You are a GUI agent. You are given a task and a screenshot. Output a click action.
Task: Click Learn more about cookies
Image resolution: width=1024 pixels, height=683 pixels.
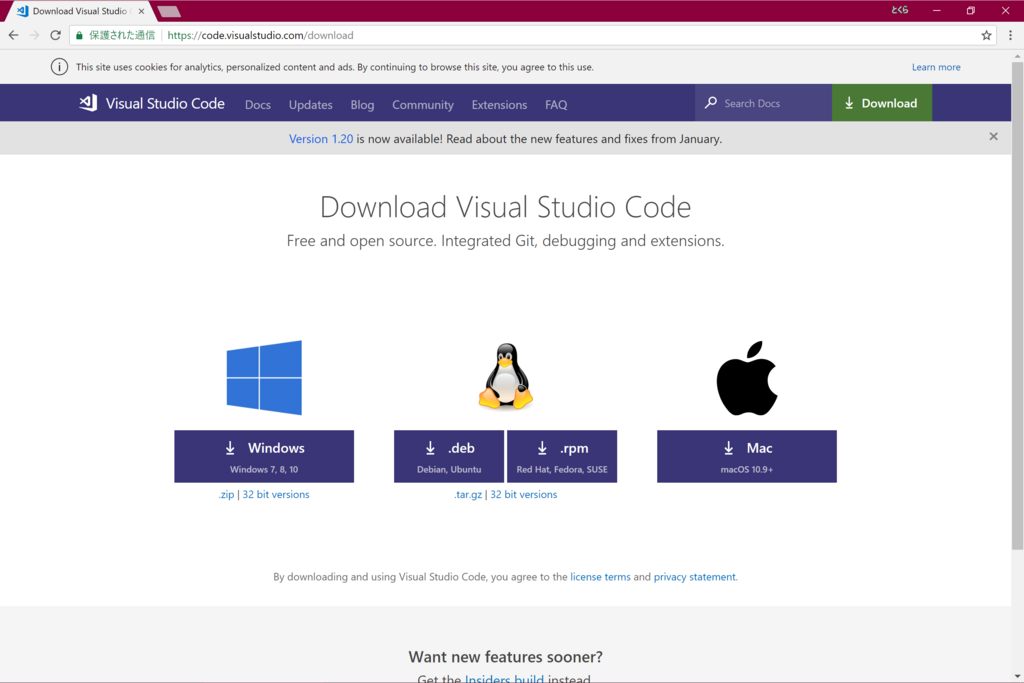tap(936, 67)
